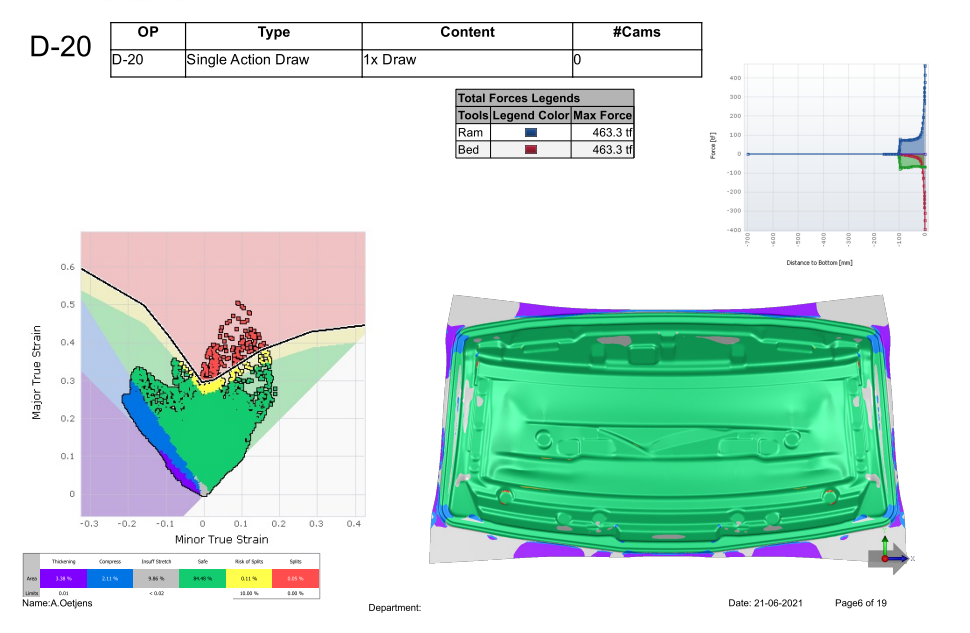Click the 'Compress' legend label

[x=109, y=562]
